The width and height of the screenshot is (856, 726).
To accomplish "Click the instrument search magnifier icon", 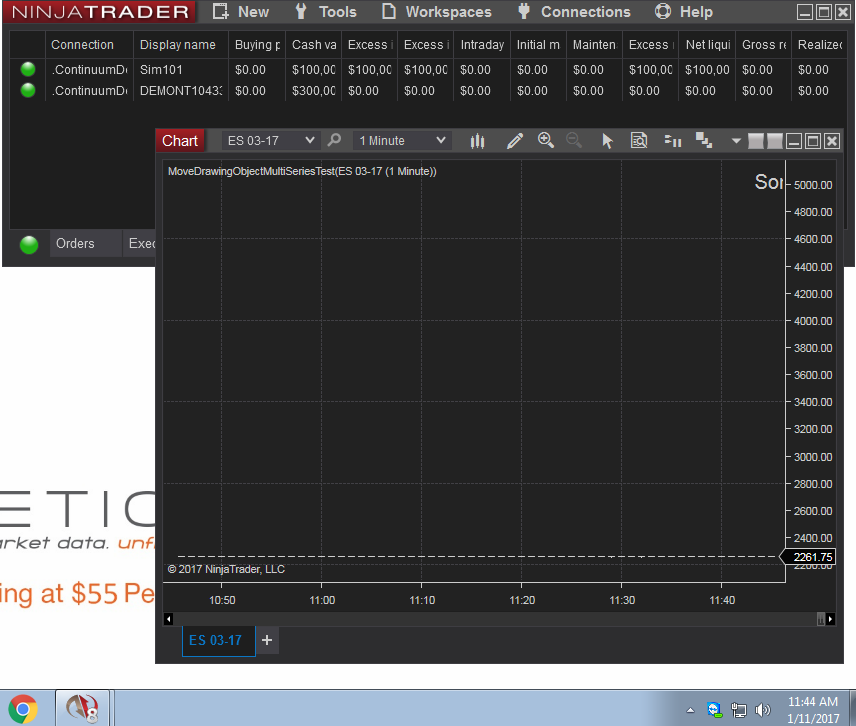I will point(334,140).
